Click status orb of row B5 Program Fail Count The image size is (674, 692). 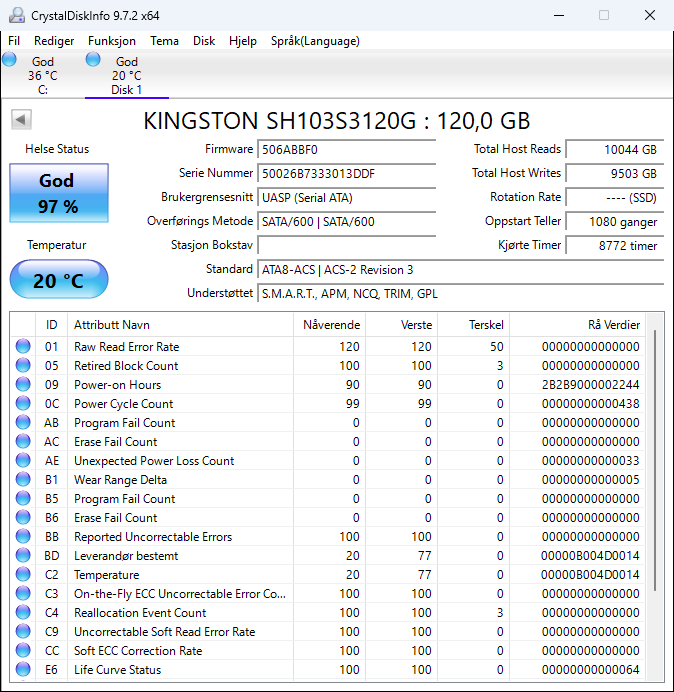23,498
